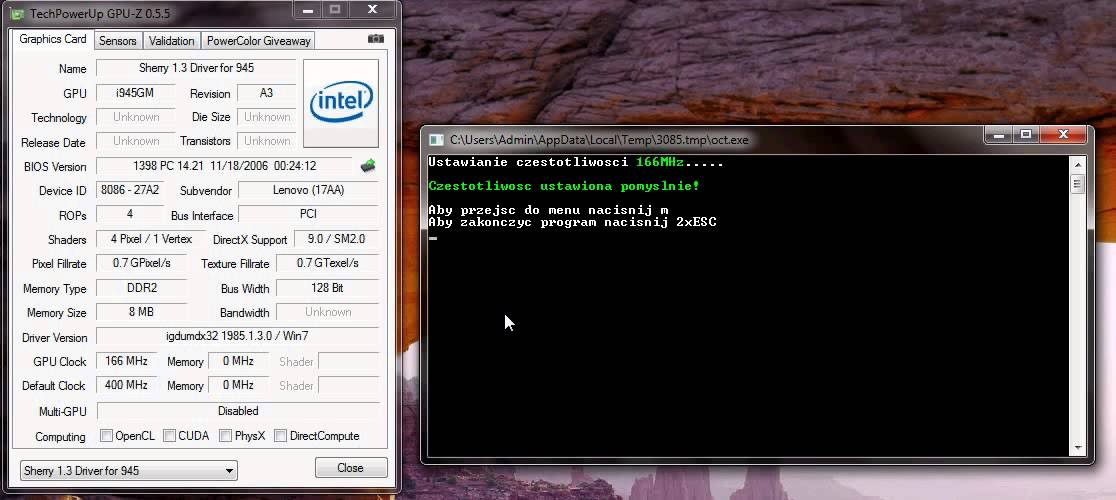Click the Bandwidth field showing Unknown
The image size is (1116, 500).
[327, 312]
